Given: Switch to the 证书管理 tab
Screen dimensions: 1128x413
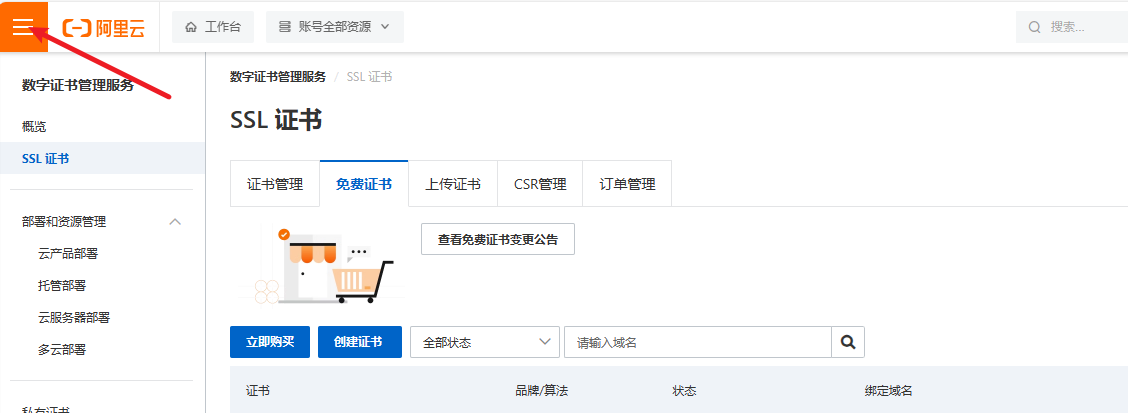Looking at the screenshot, I should coord(275,184).
